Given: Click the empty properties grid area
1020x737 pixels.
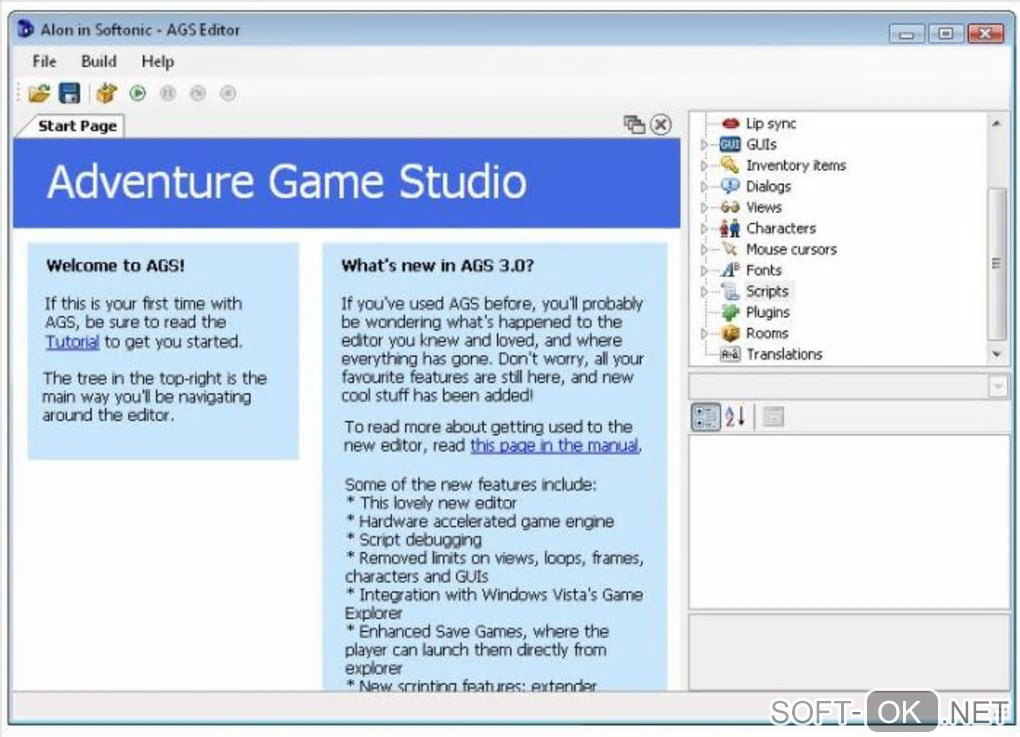Looking at the screenshot, I should click(849, 522).
